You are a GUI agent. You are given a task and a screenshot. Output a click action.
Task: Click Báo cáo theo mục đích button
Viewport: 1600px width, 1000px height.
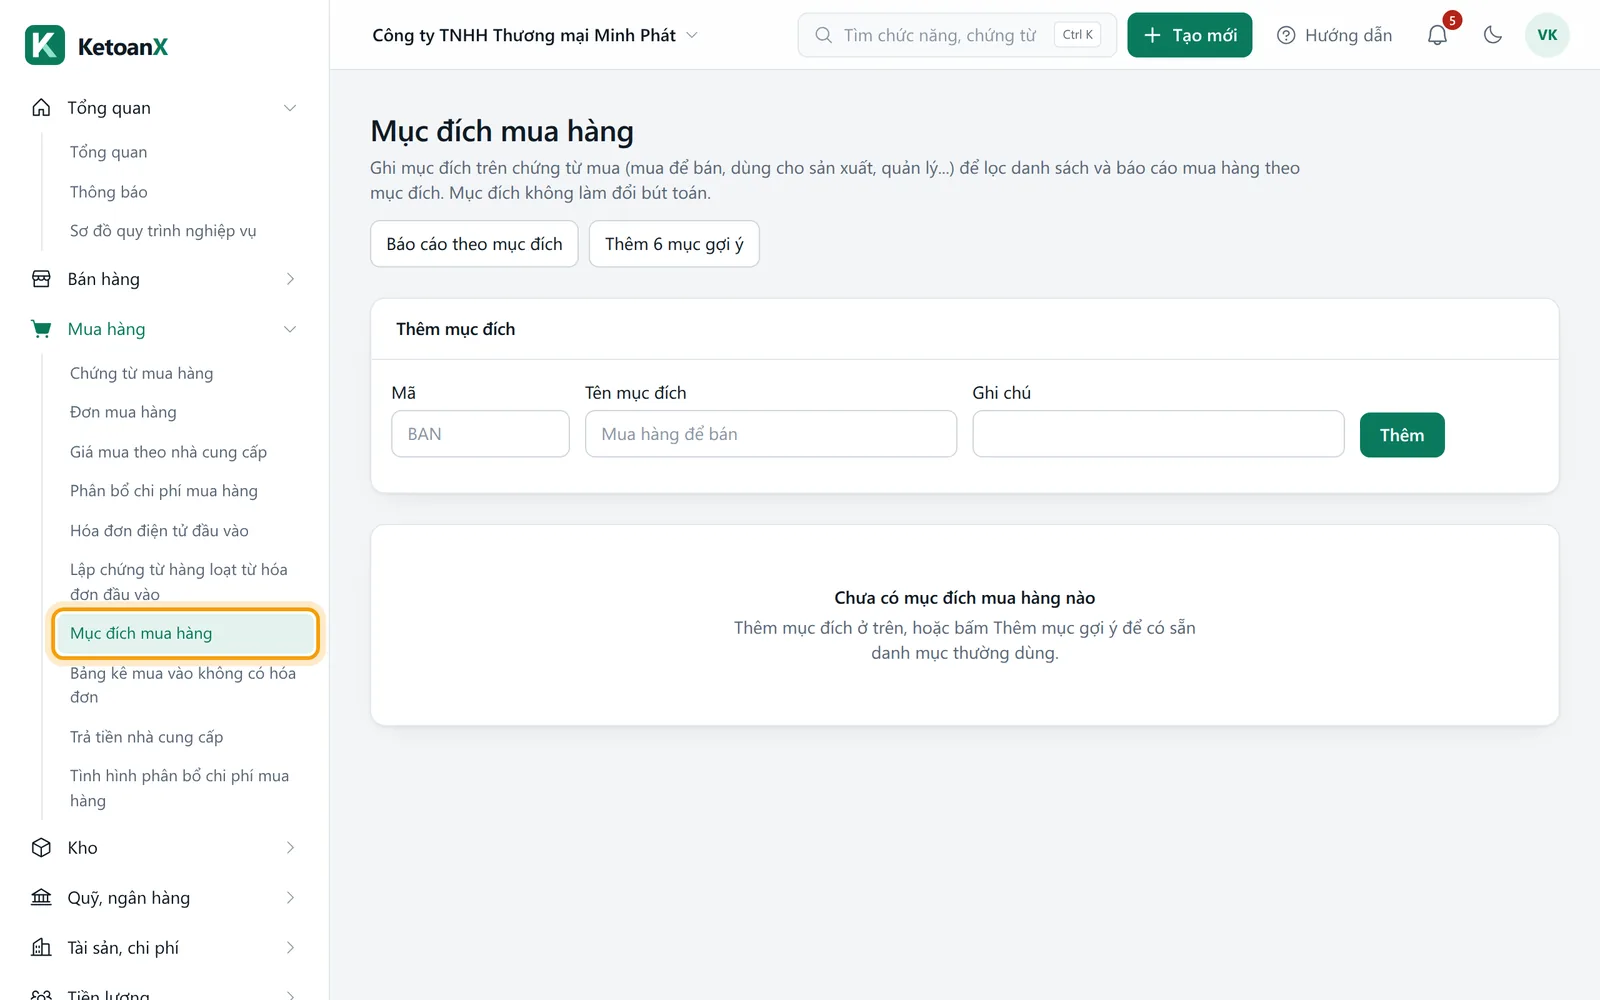[x=474, y=244]
